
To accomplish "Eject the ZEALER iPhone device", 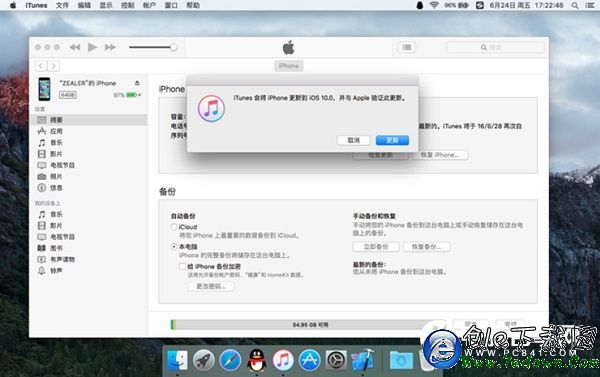I will click(x=137, y=83).
